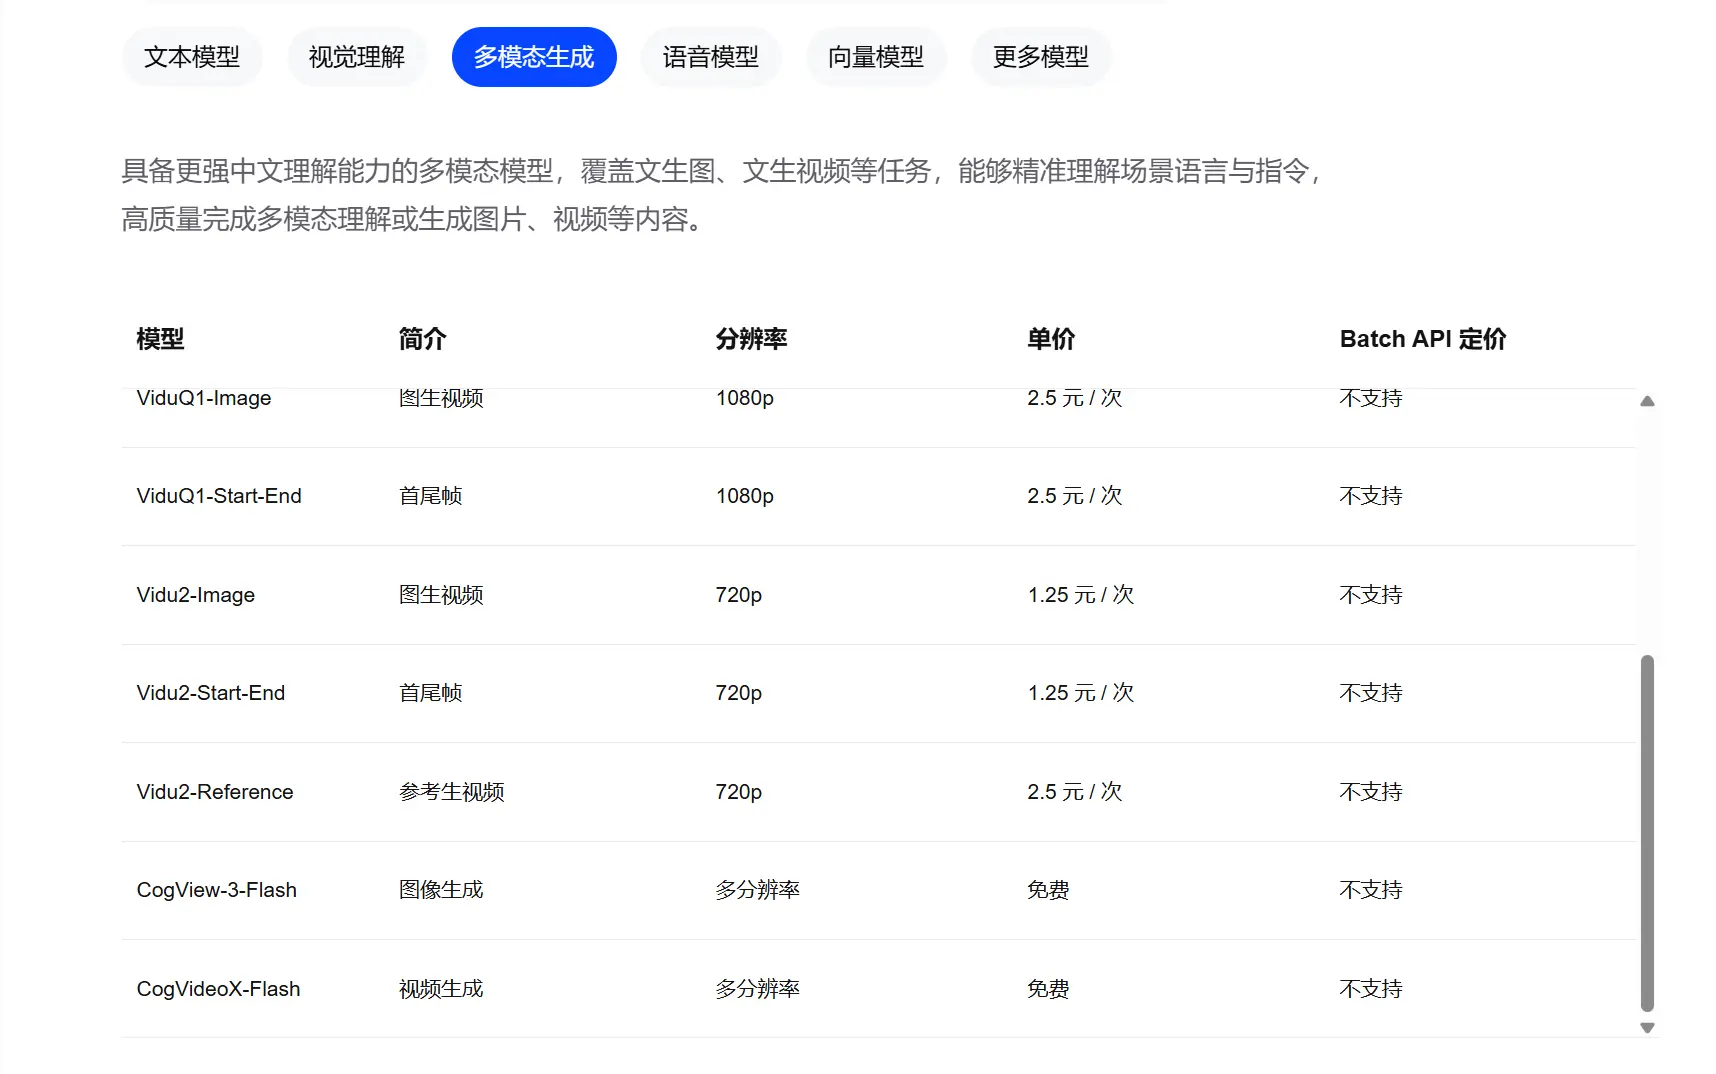Open the 视觉理解 tab
The image size is (1716, 1074).
pyautogui.click(x=357, y=57)
